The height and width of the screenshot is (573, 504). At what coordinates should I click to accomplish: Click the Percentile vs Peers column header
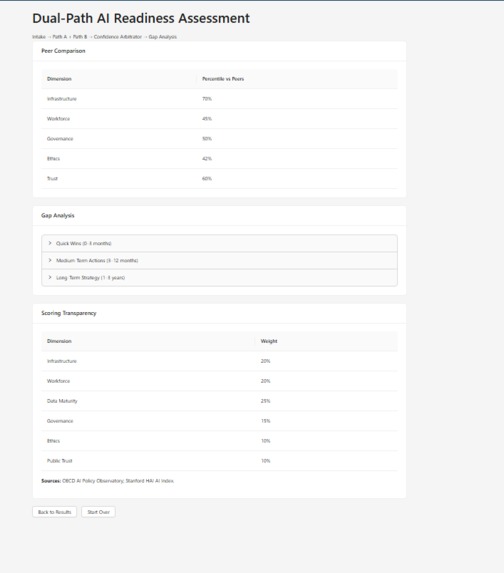pyautogui.click(x=223, y=79)
